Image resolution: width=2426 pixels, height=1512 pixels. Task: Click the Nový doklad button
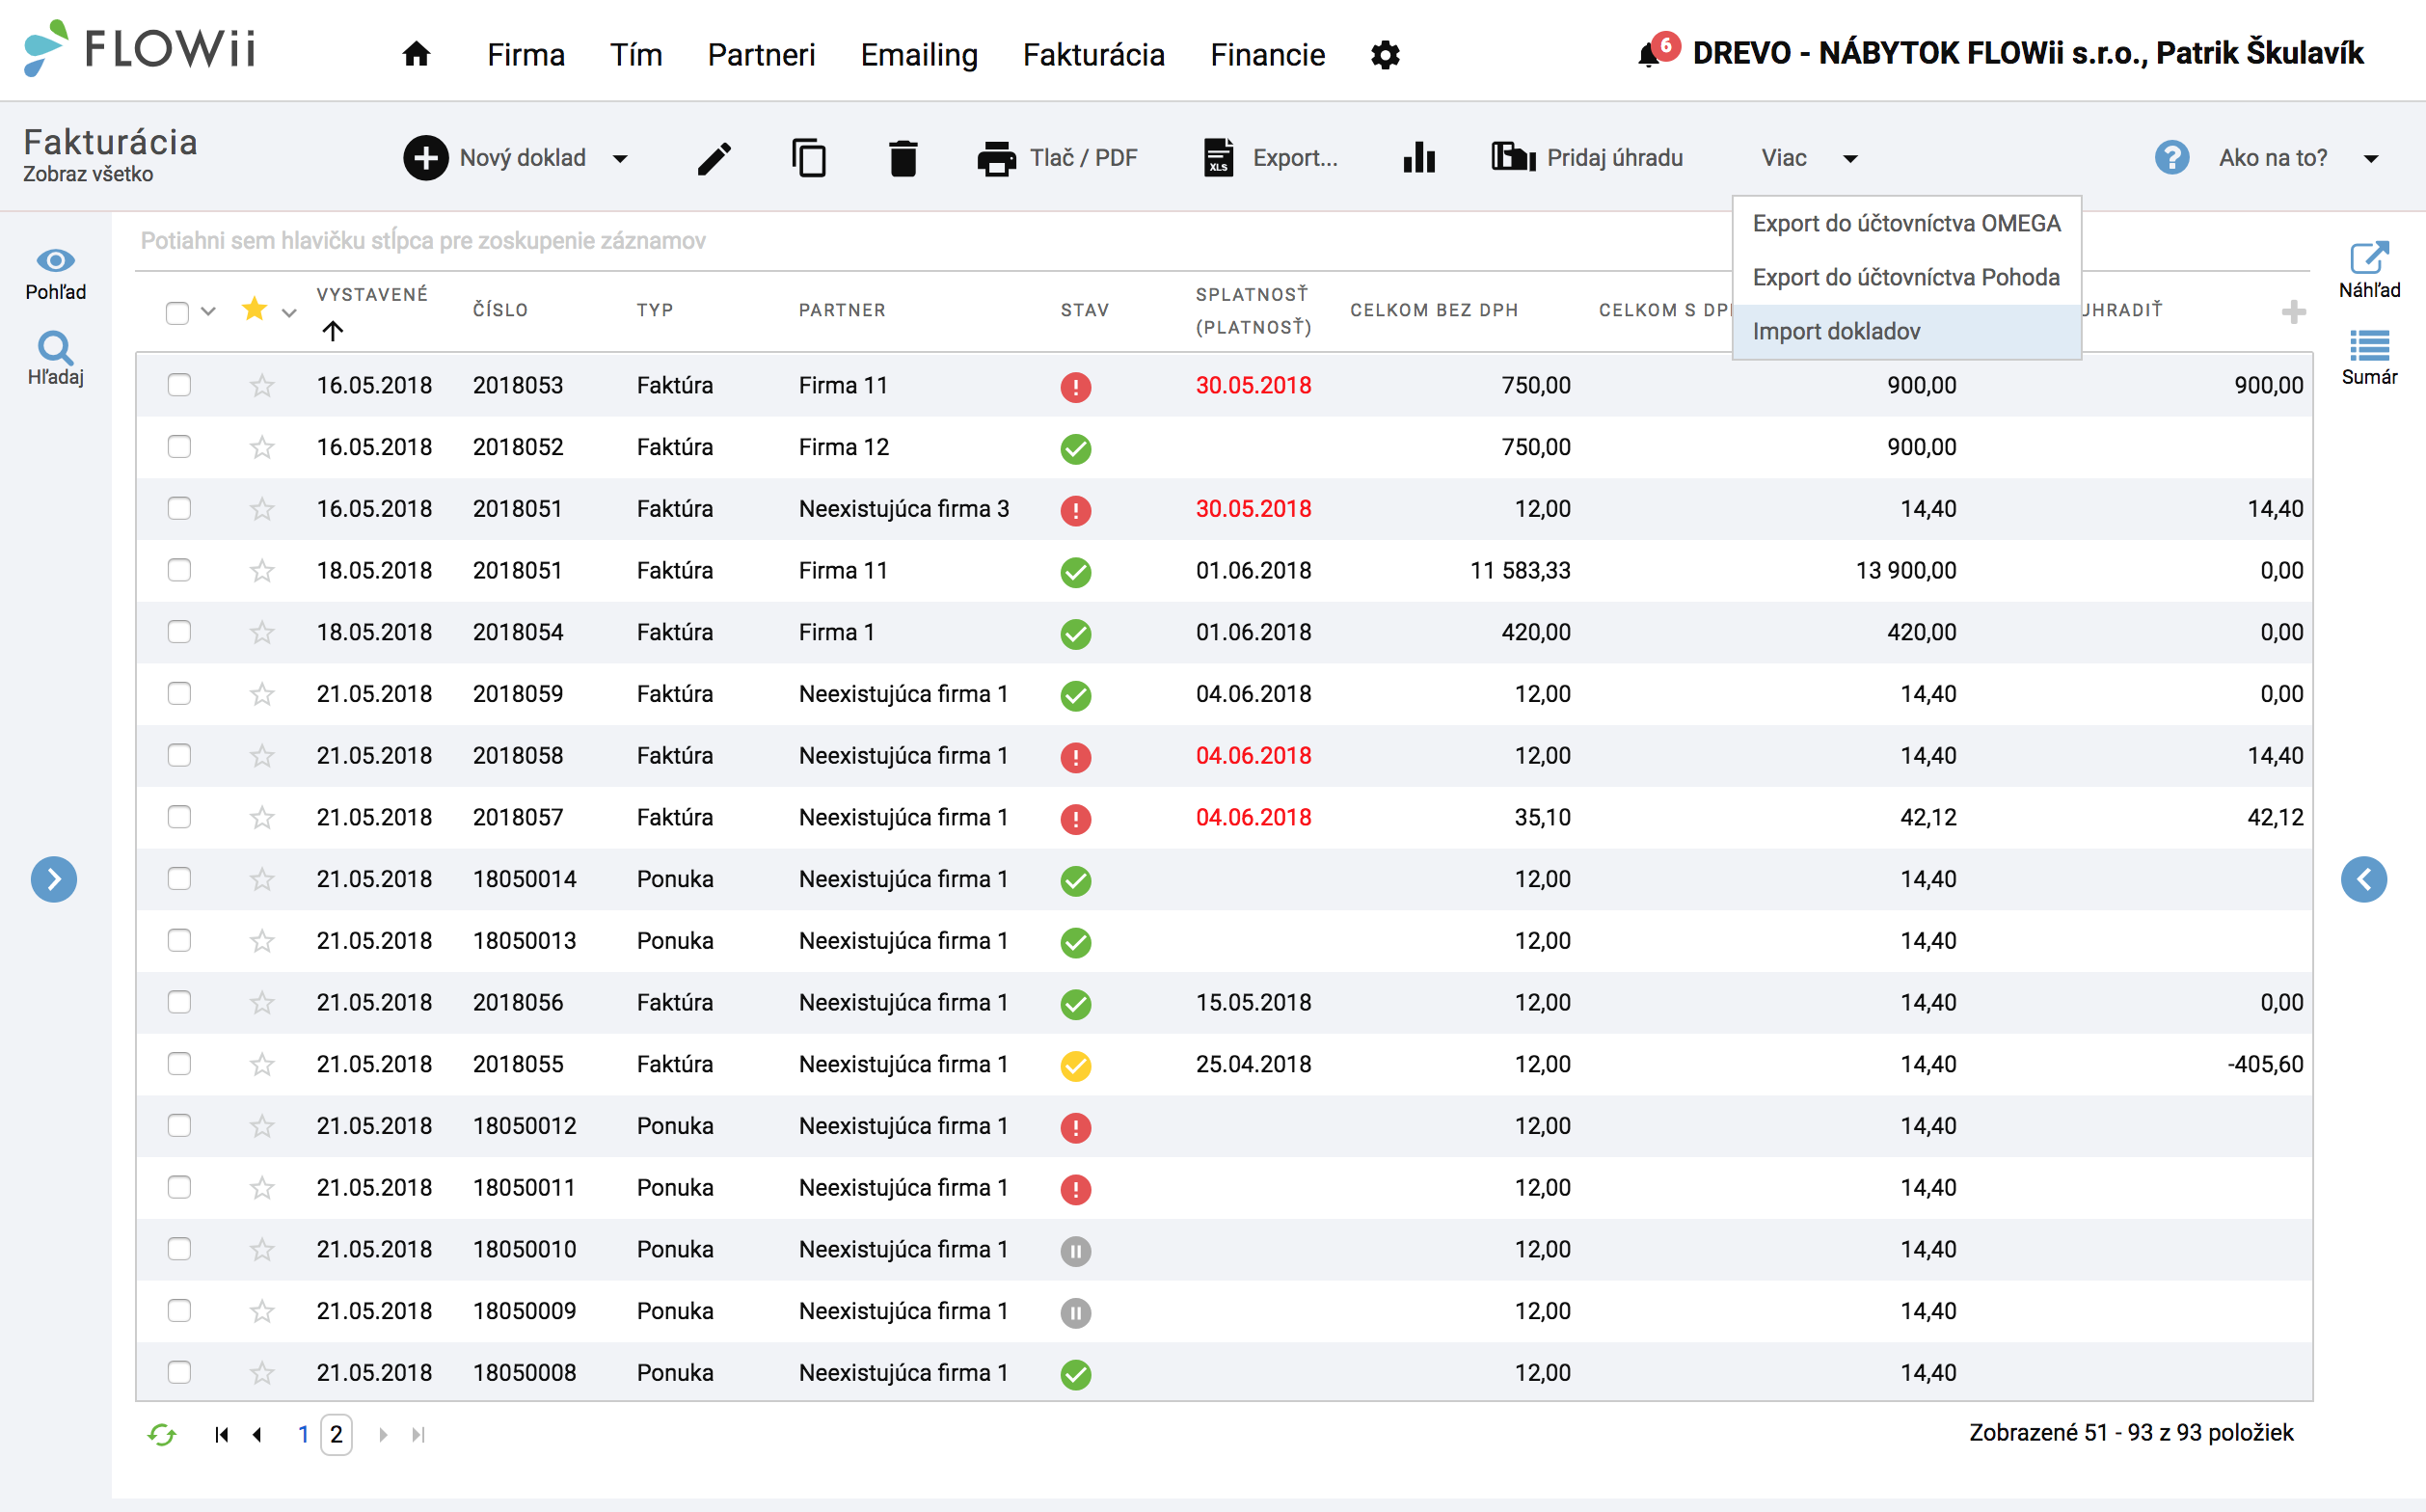tap(495, 158)
